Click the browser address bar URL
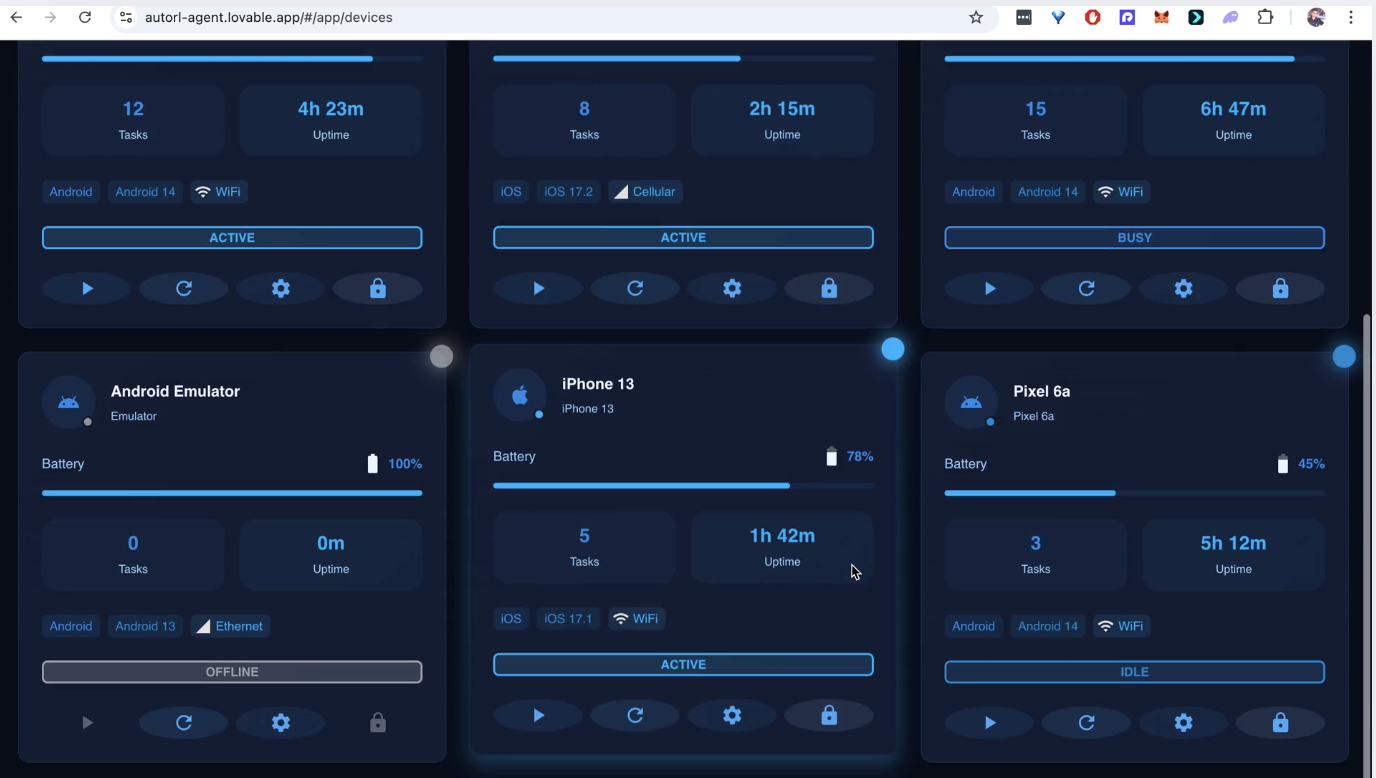This screenshot has height=778, width=1376. pyautogui.click(x=268, y=17)
